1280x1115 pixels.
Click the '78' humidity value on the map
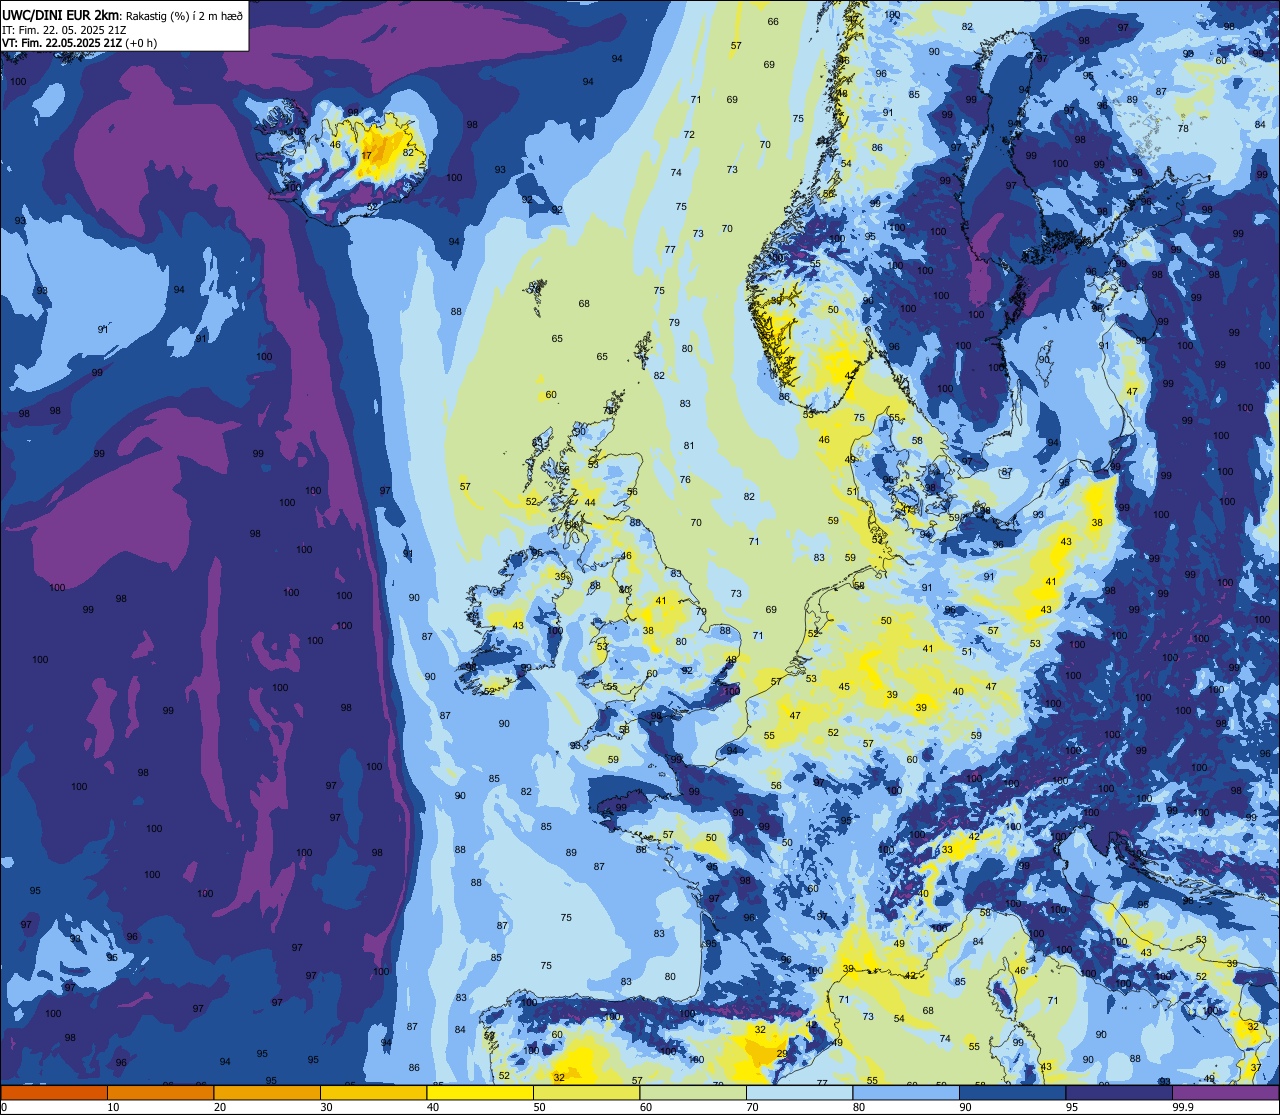1183,129
